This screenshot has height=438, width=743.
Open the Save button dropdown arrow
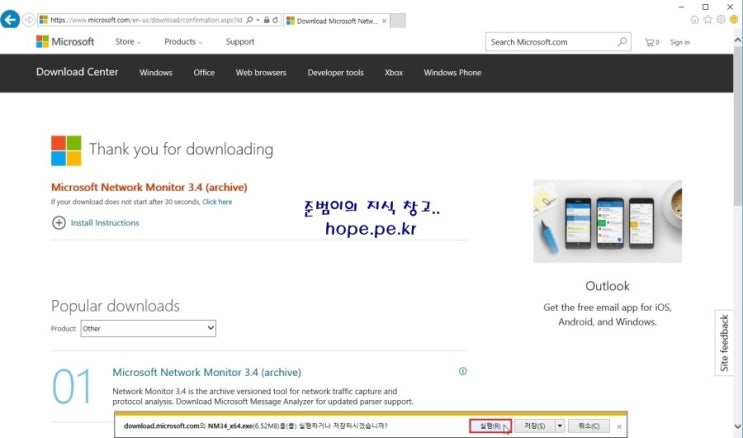point(560,426)
